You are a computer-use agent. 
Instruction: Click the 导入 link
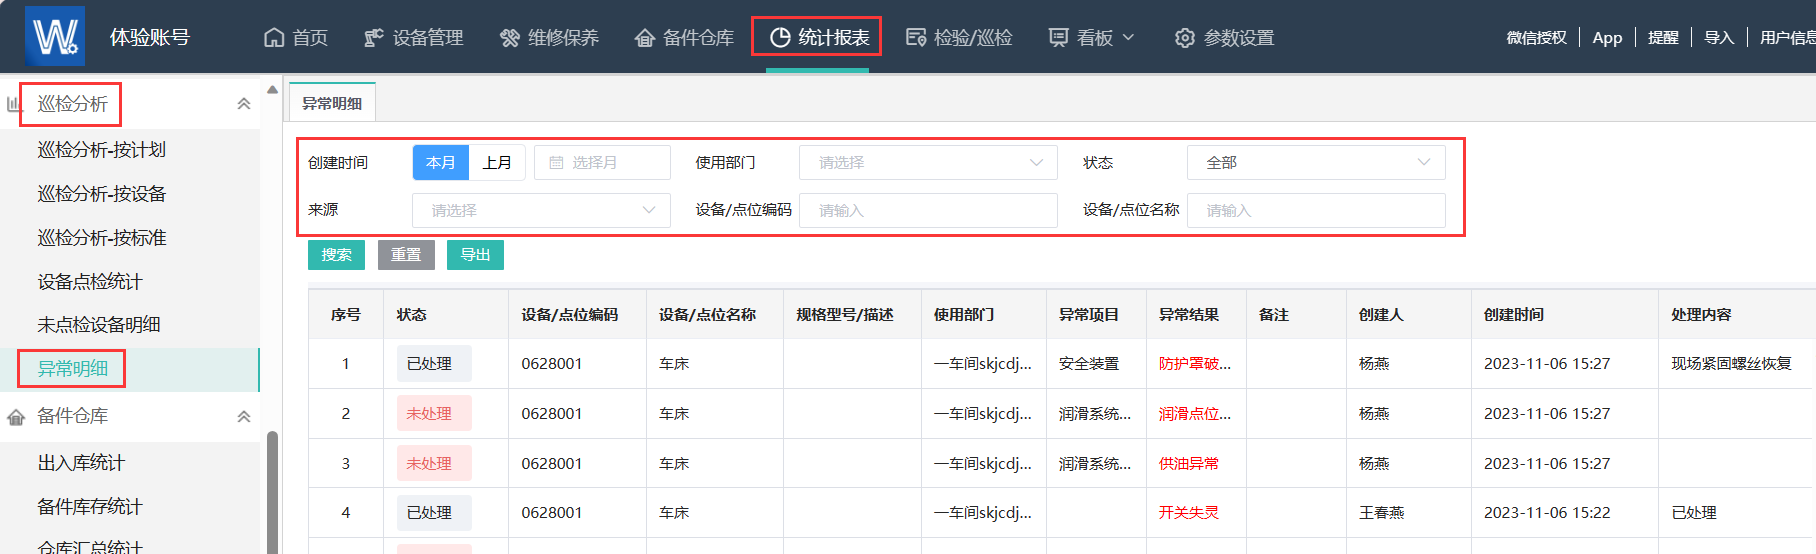1719,38
